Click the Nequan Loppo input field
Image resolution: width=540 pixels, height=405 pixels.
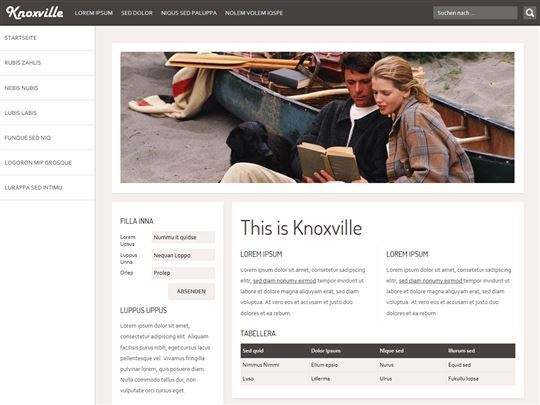(x=183, y=255)
